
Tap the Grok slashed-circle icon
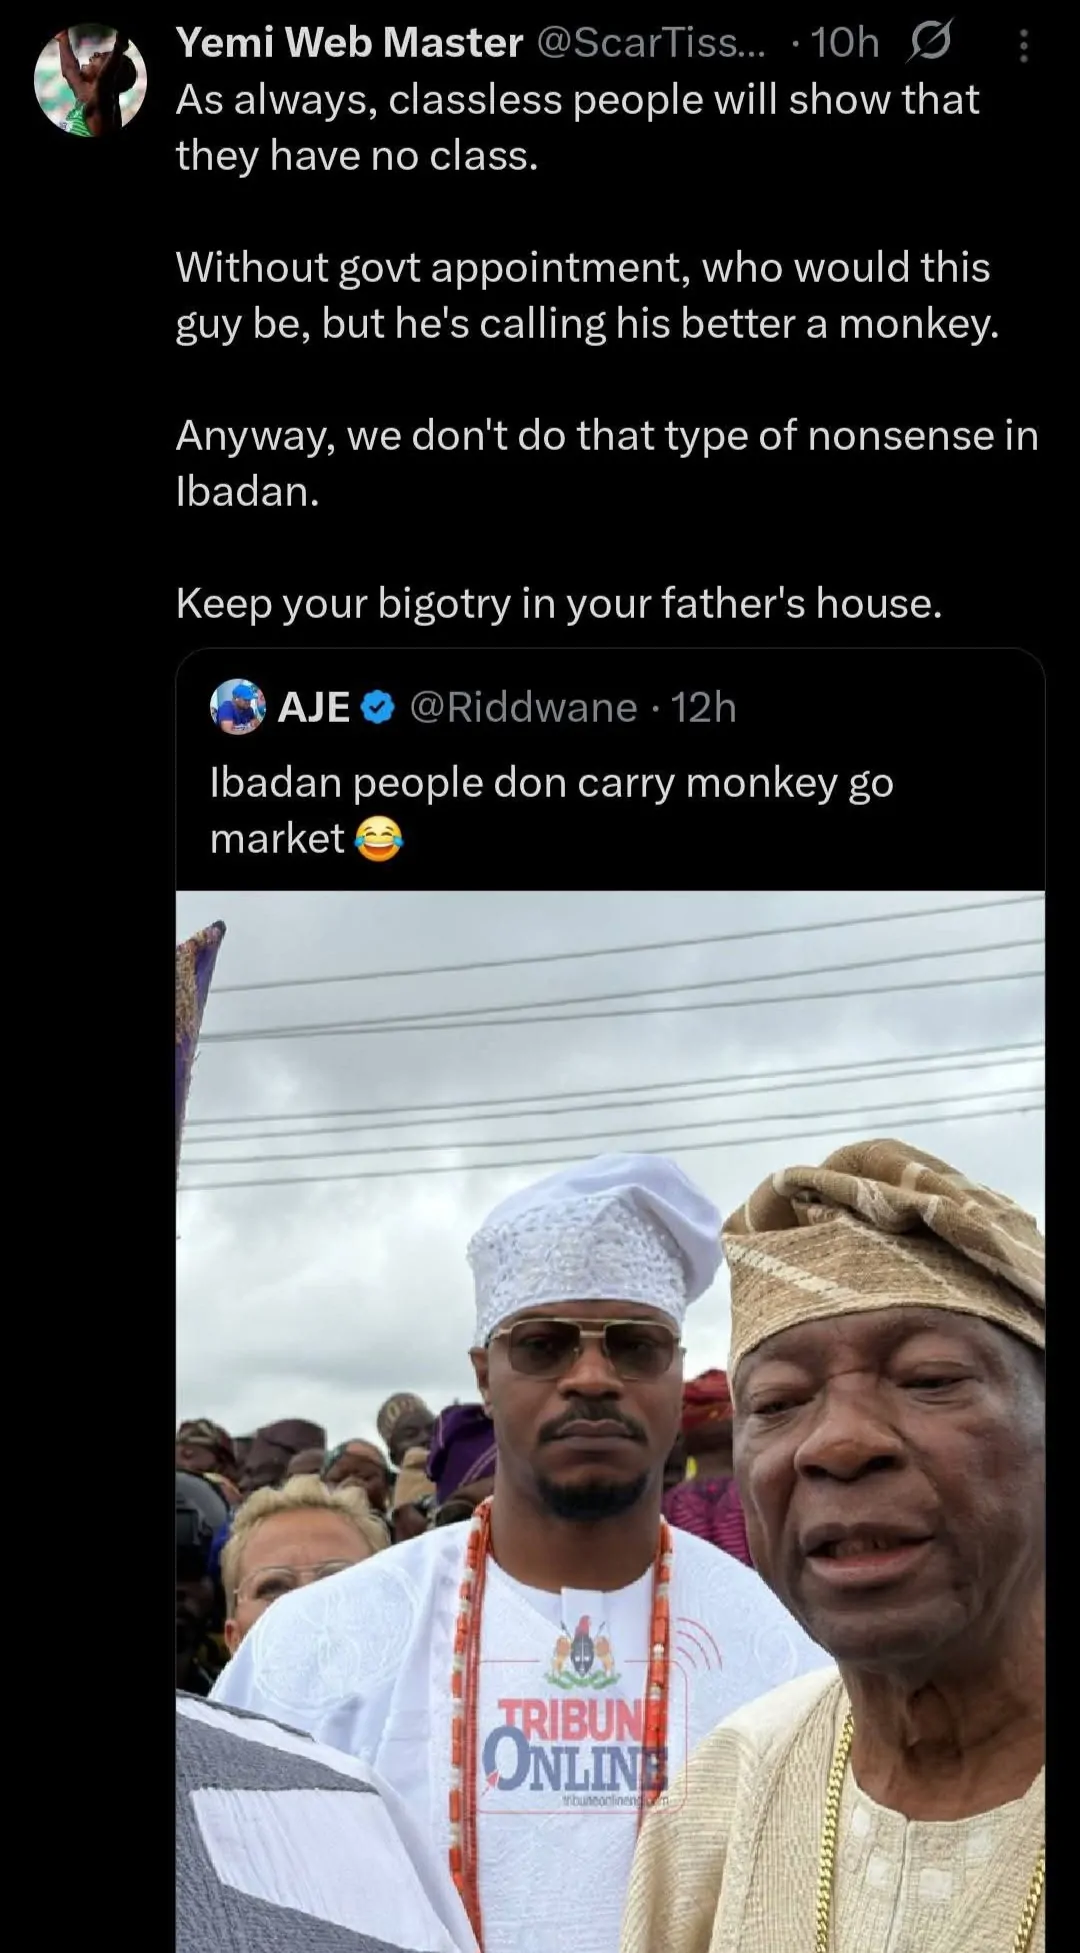[930, 43]
